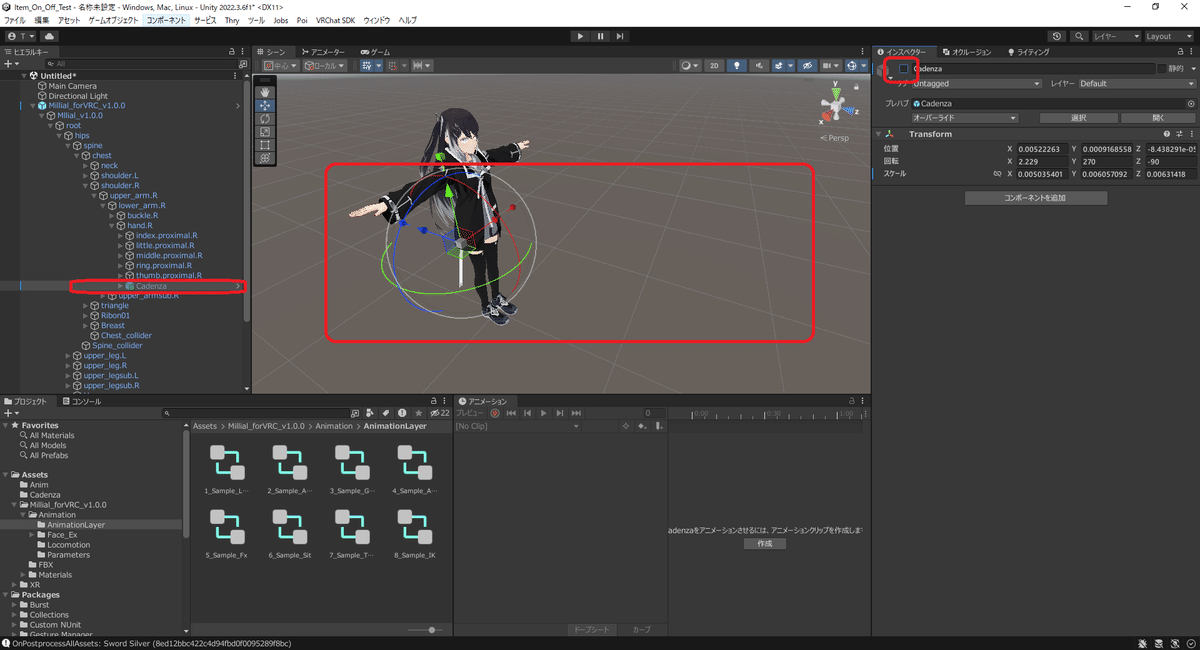Select the Move tool in scene toolbar
This screenshot has height=650, width=1200.
tap(265, 105)
